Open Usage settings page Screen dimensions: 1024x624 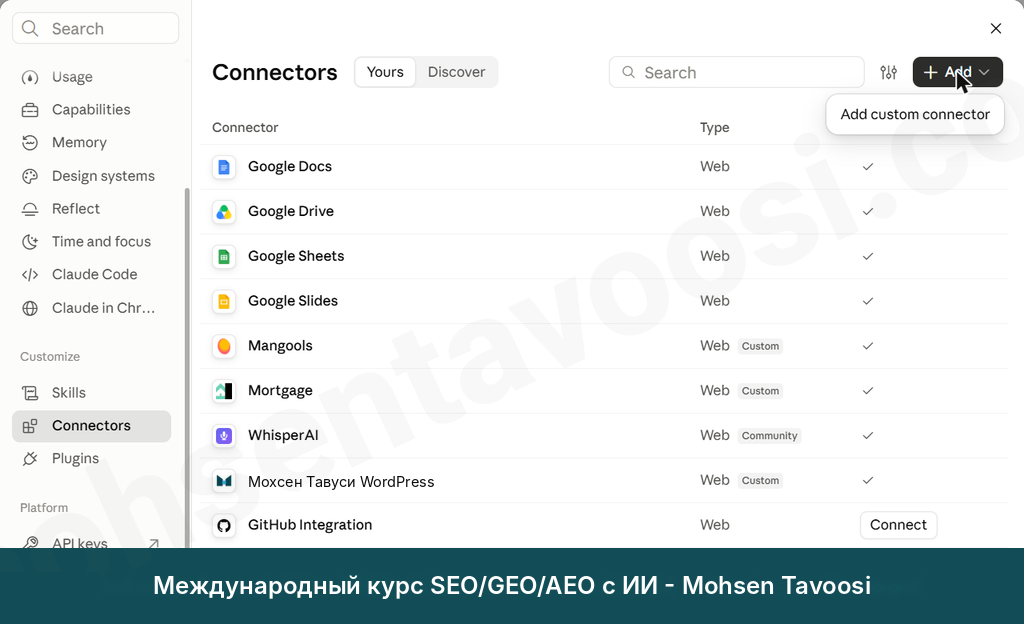click(x=91, y=77)
